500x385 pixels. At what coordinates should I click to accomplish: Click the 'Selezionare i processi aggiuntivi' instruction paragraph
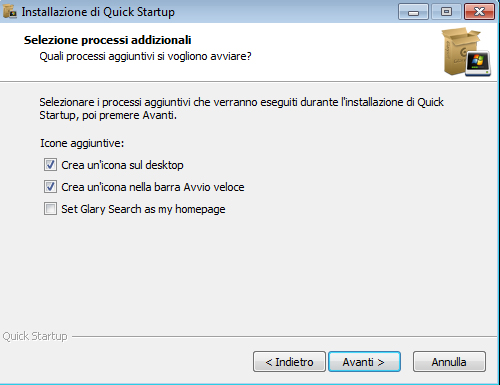[x=241, y=109]
